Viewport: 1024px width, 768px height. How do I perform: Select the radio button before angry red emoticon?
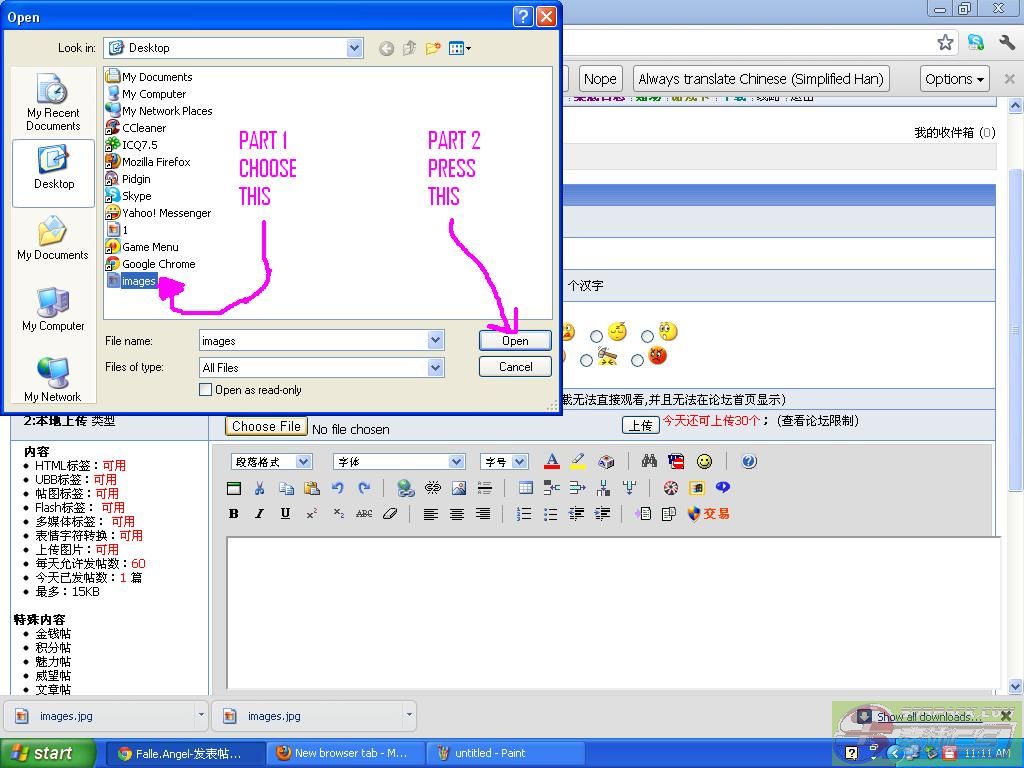[x=637, y=360]
